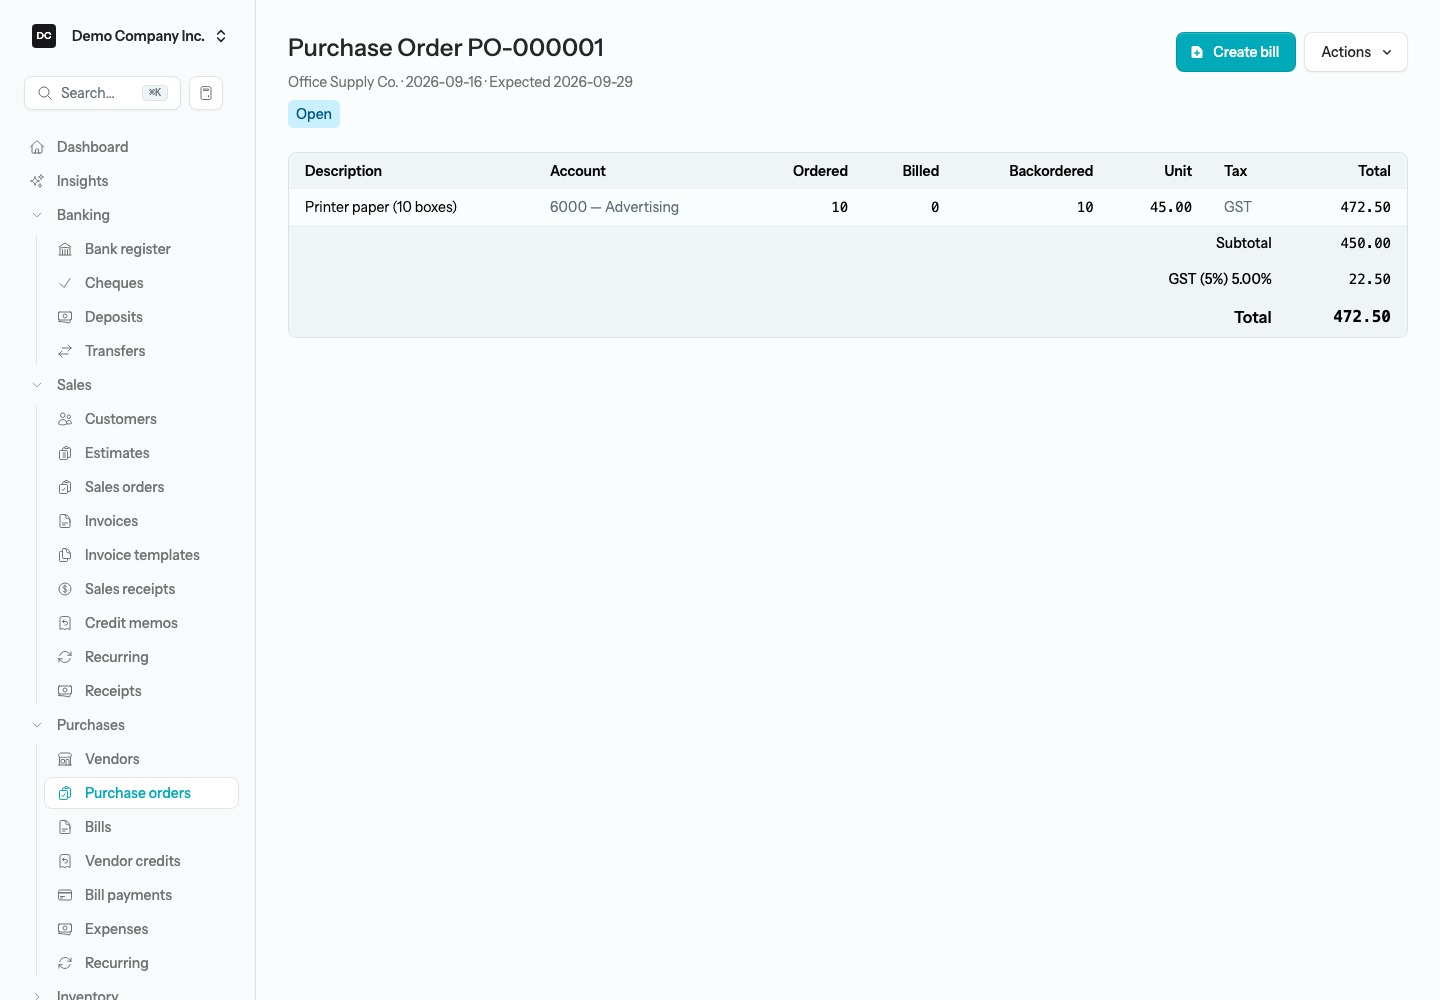Click the Bill payments card icon

pos(65,895)
